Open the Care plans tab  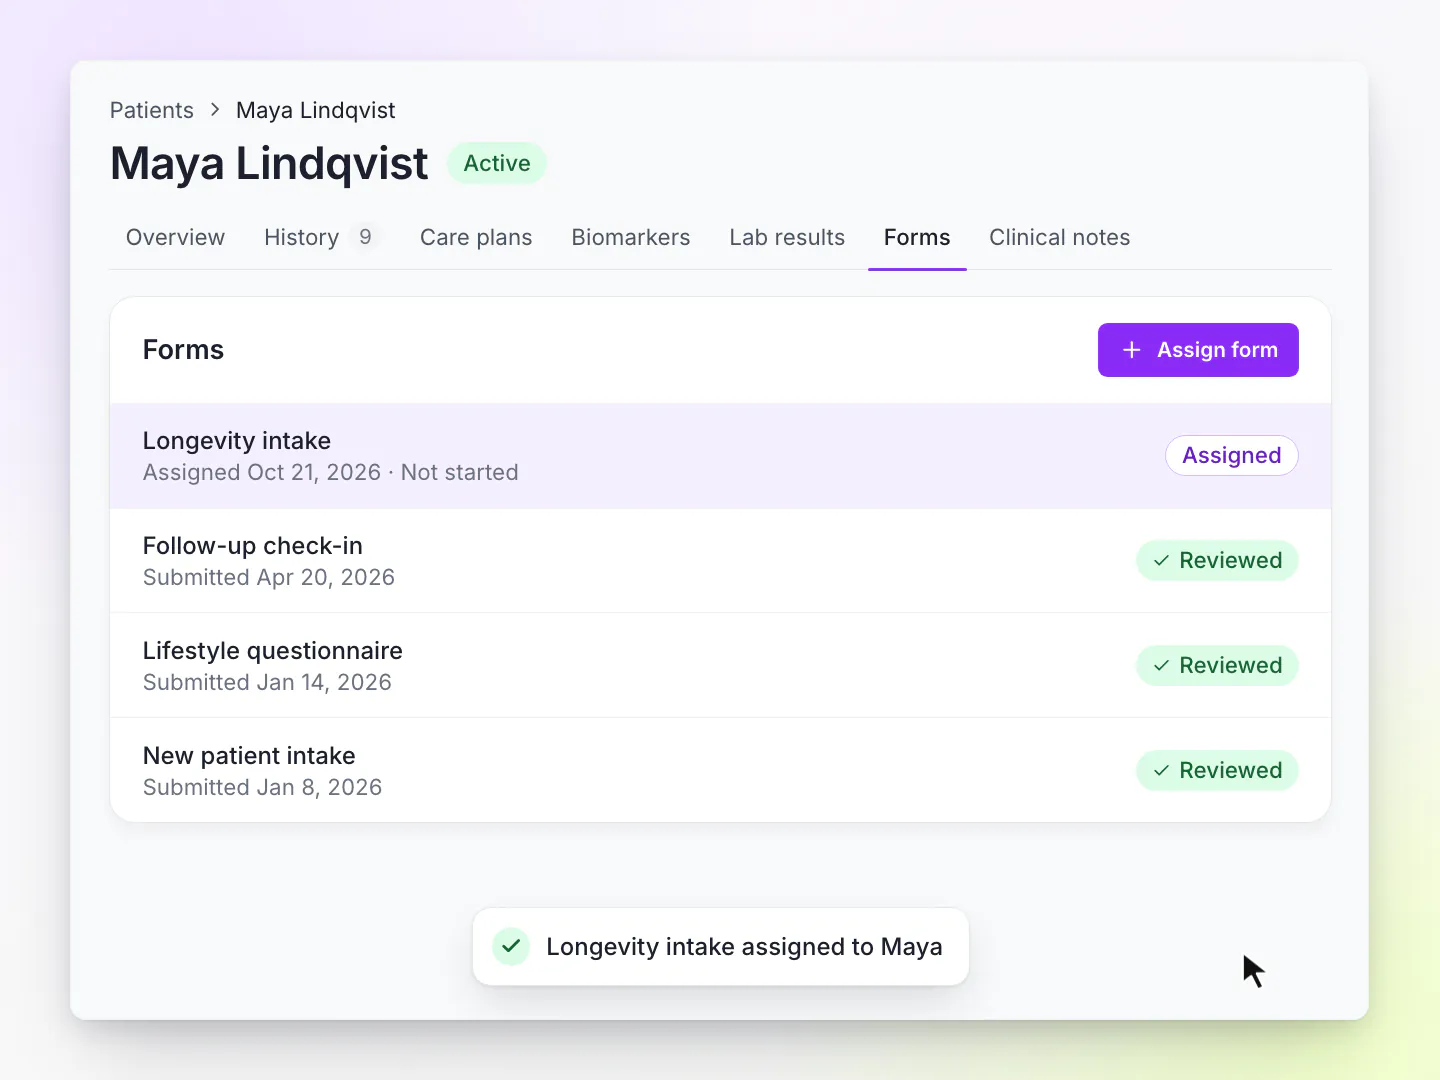point(476,237)
